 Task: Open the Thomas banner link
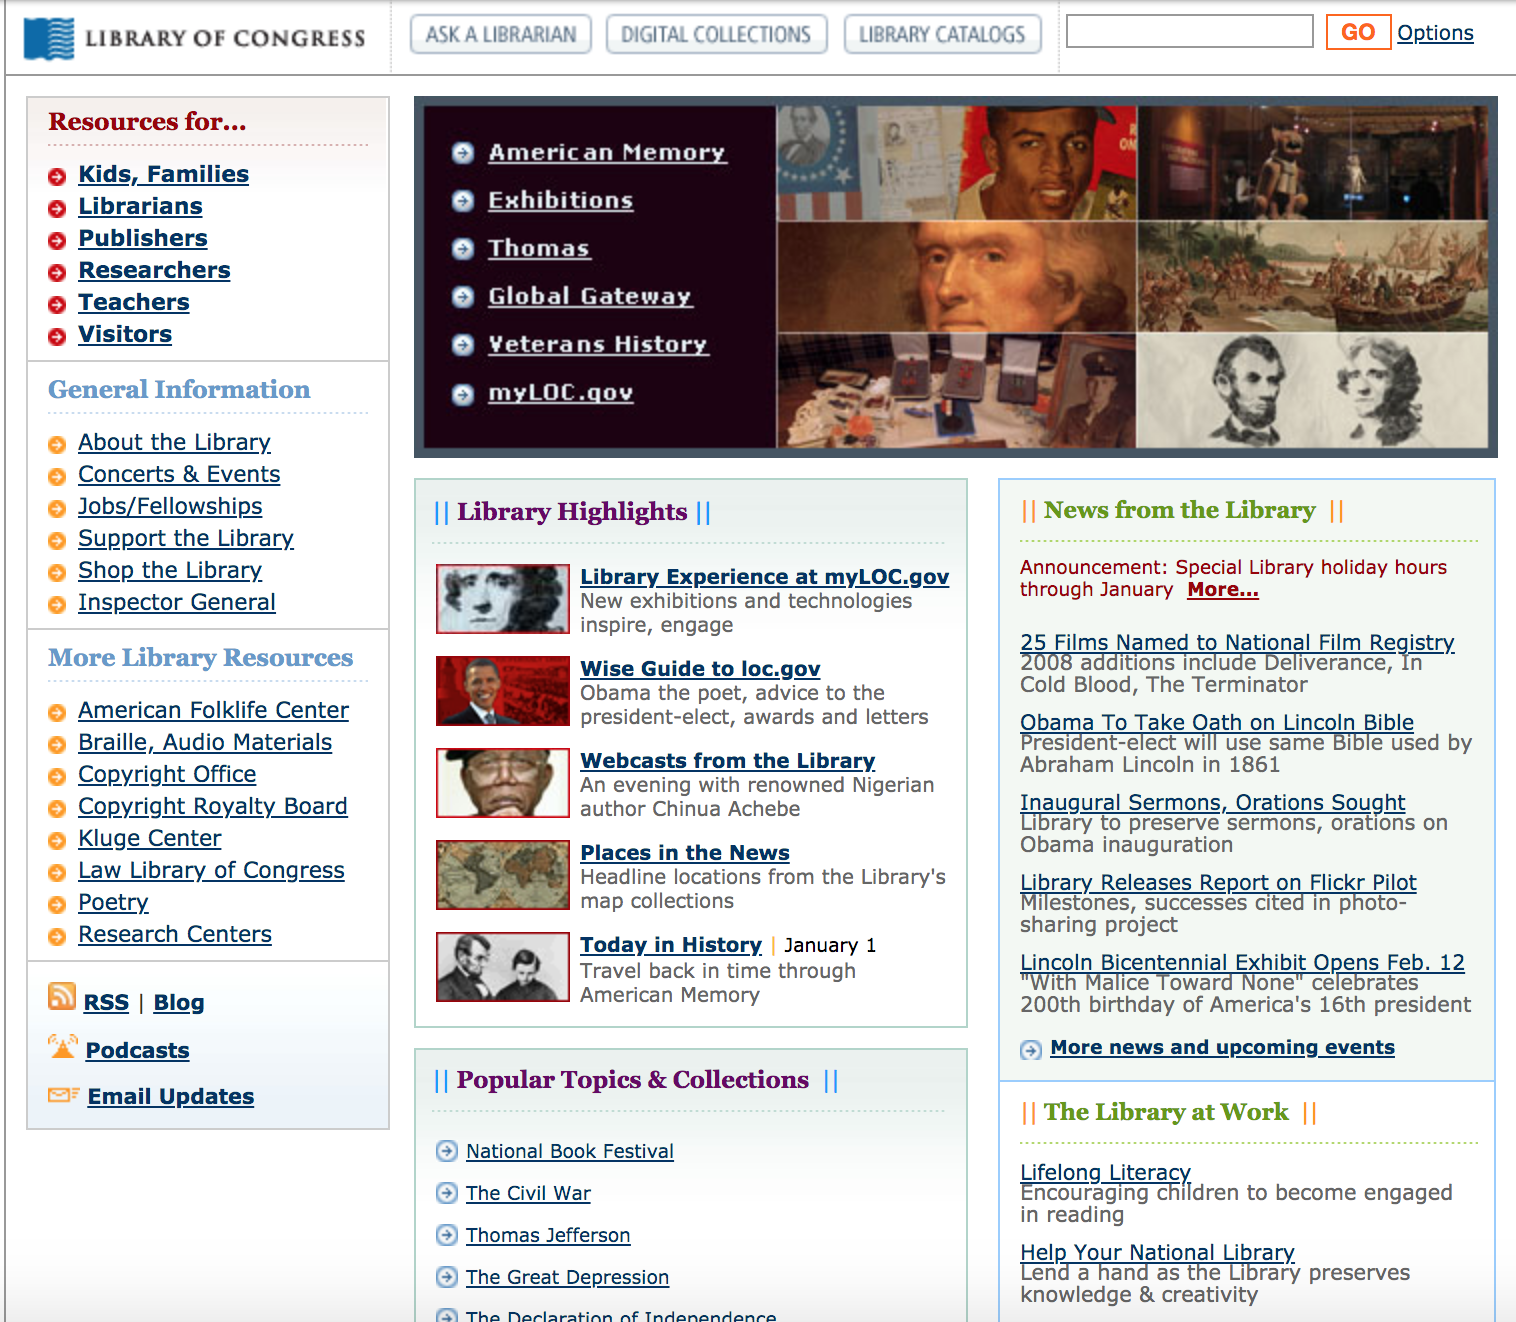click(x=539, y=248)
